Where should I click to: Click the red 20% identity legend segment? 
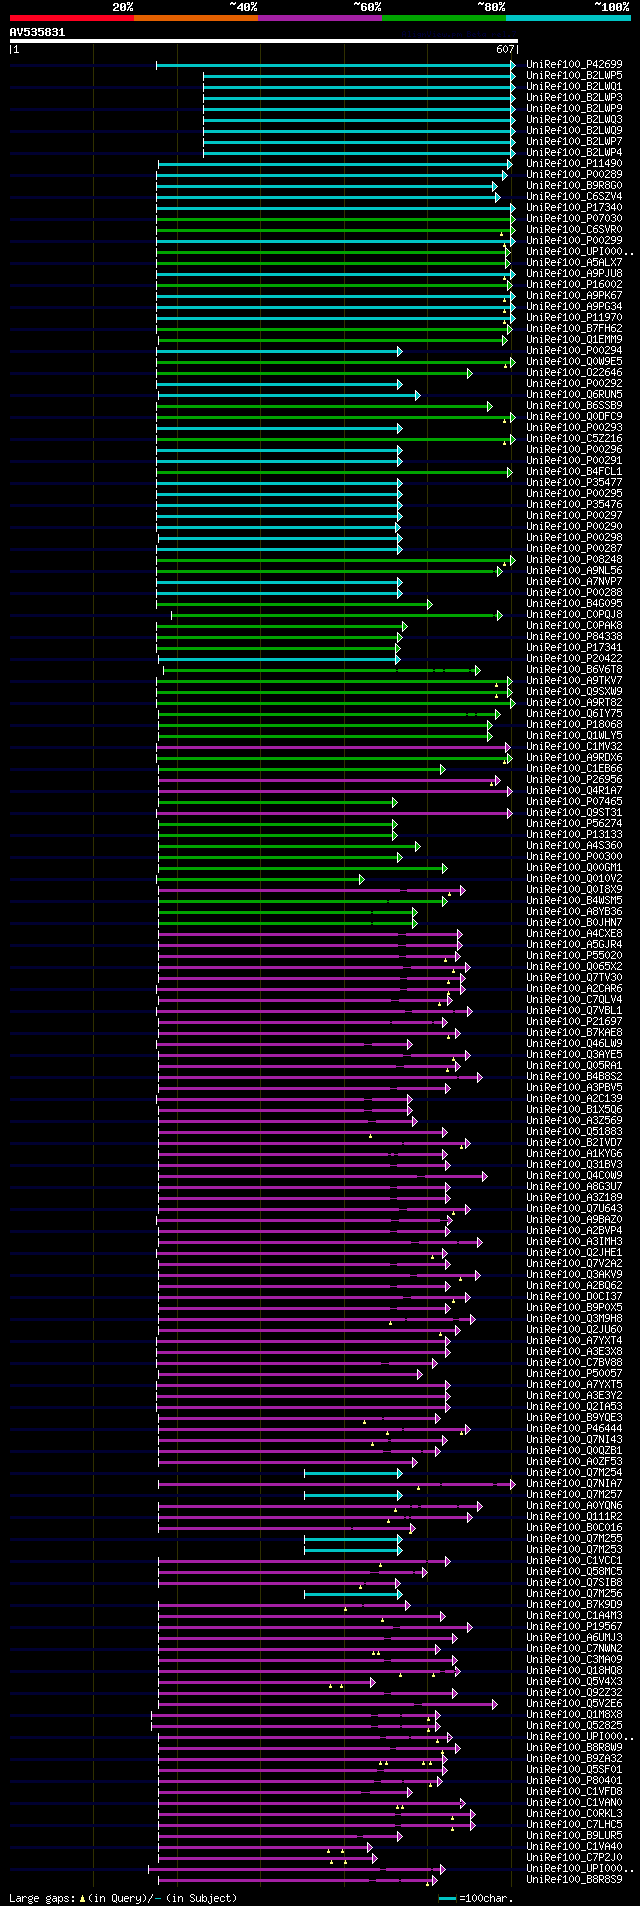point(72,18)
